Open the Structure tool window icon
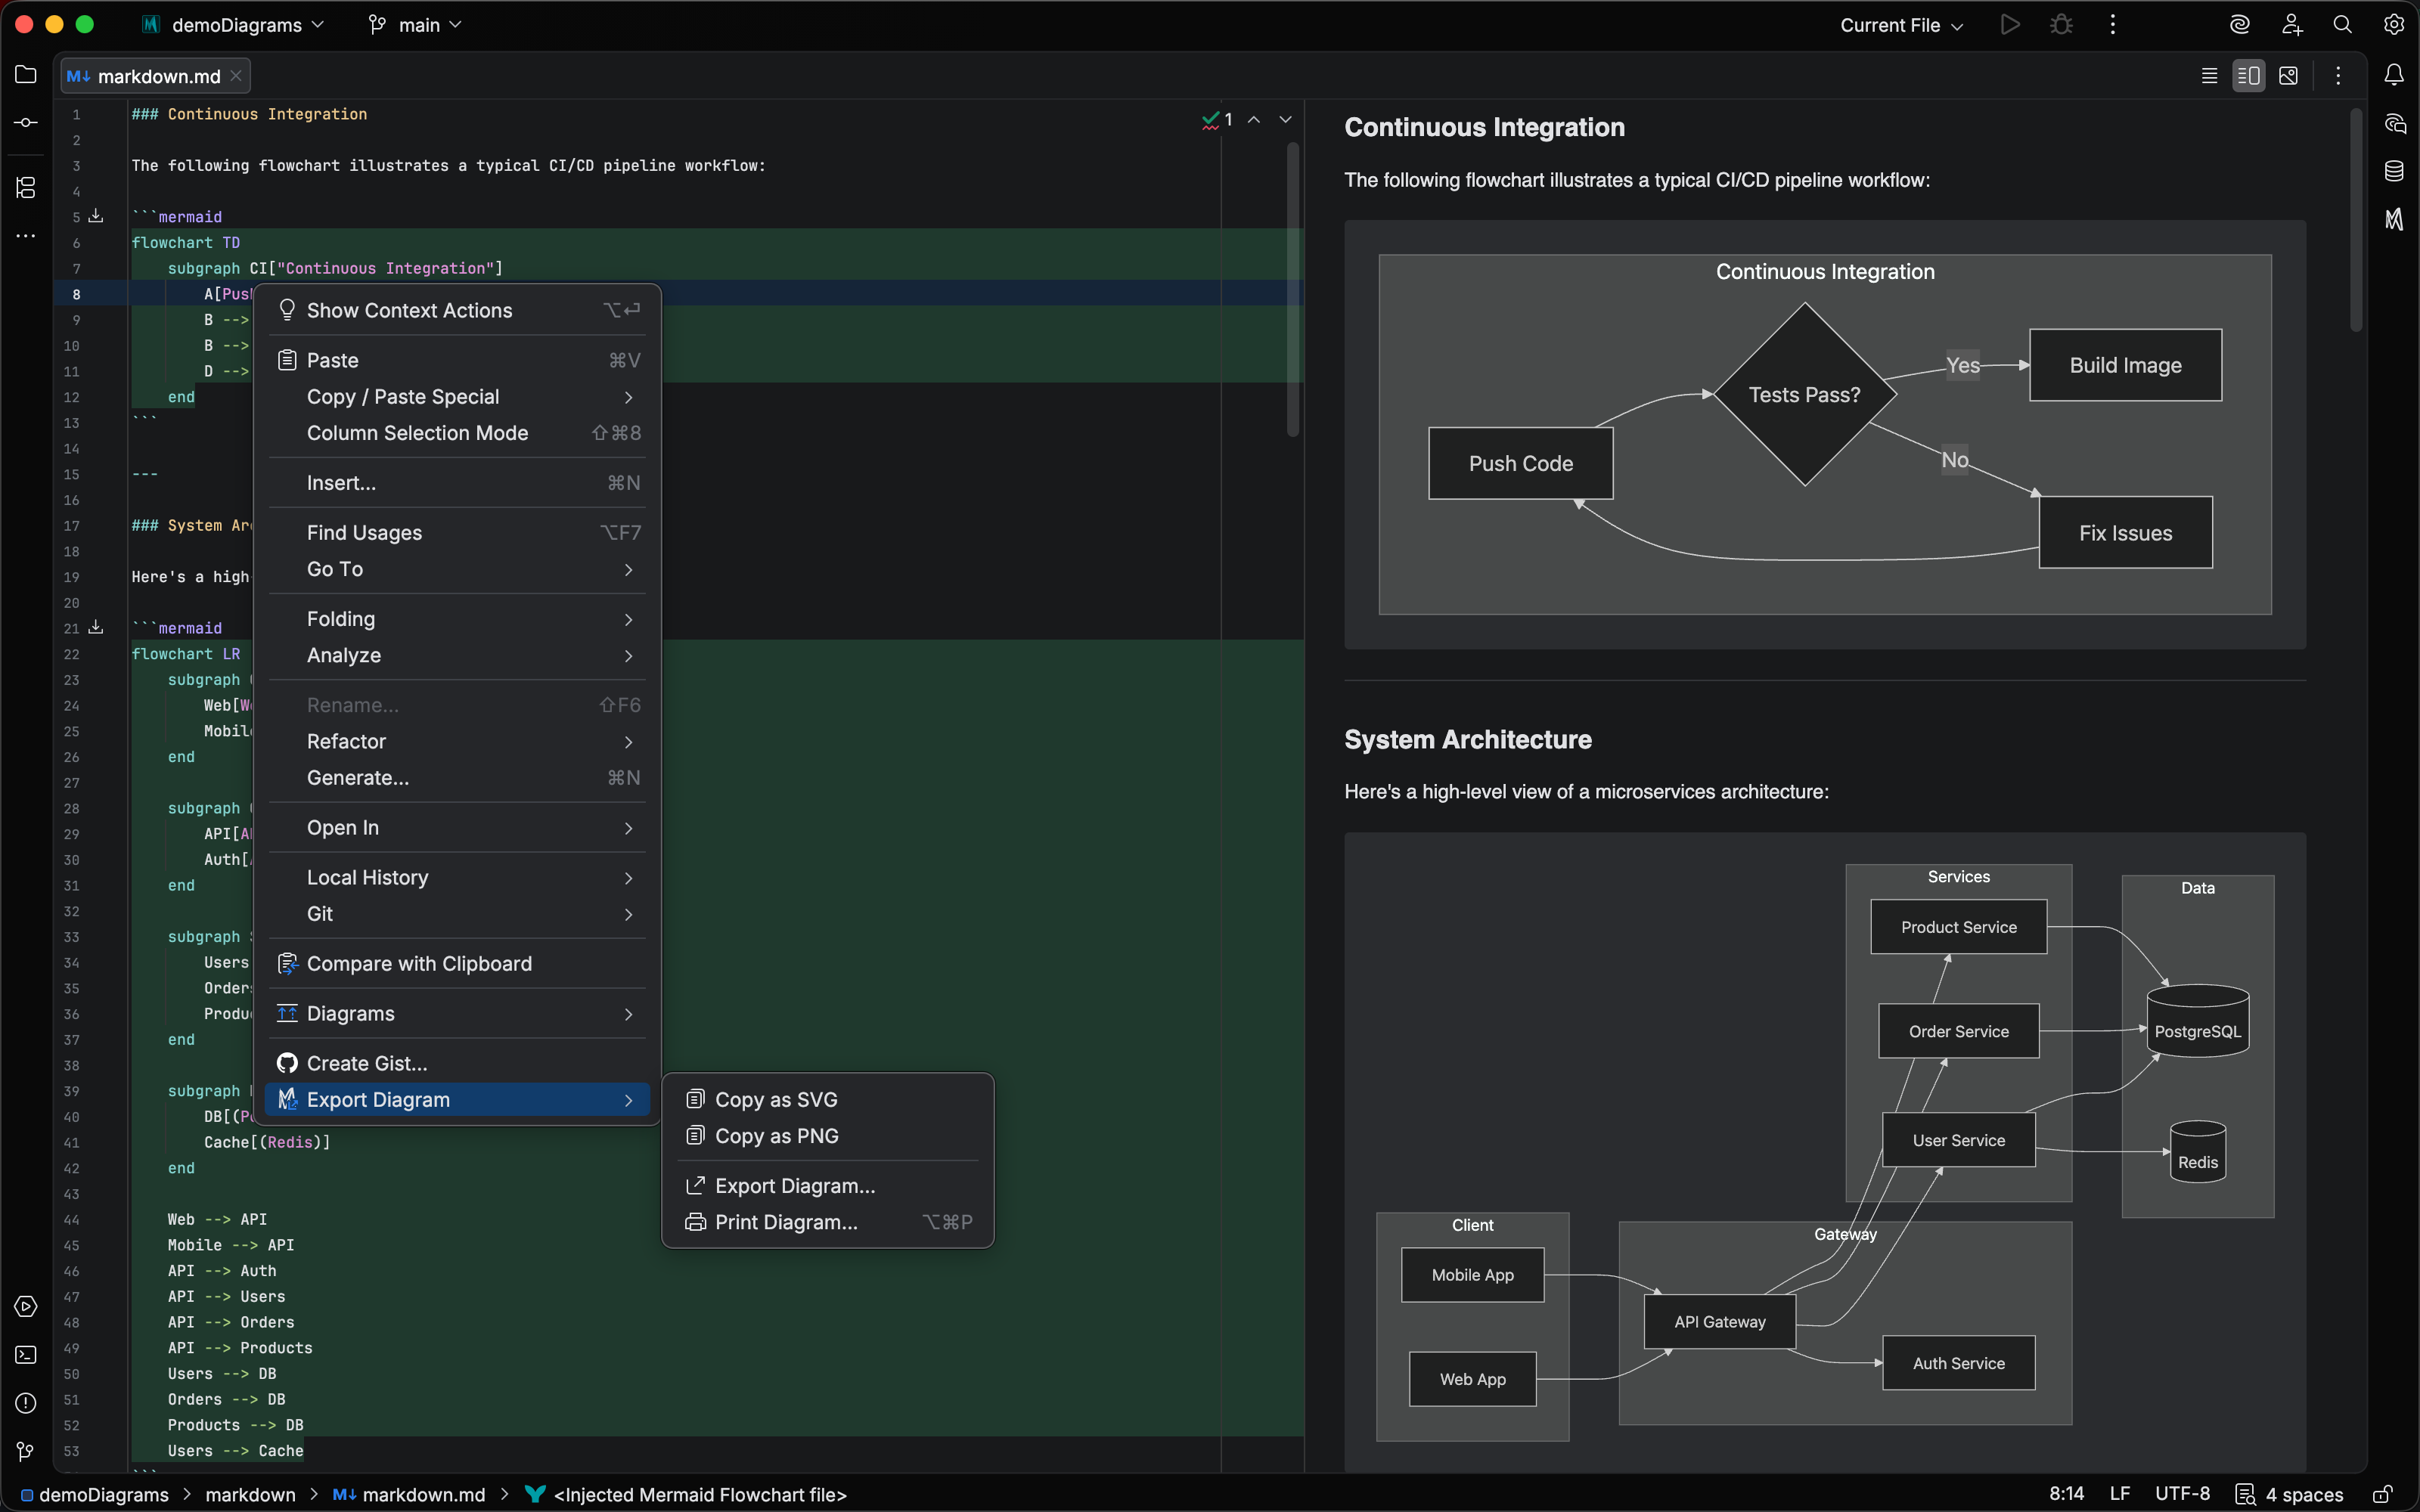Viewport: 2420px width, 1512px height. pyautogui.click(x=25, y=187)
